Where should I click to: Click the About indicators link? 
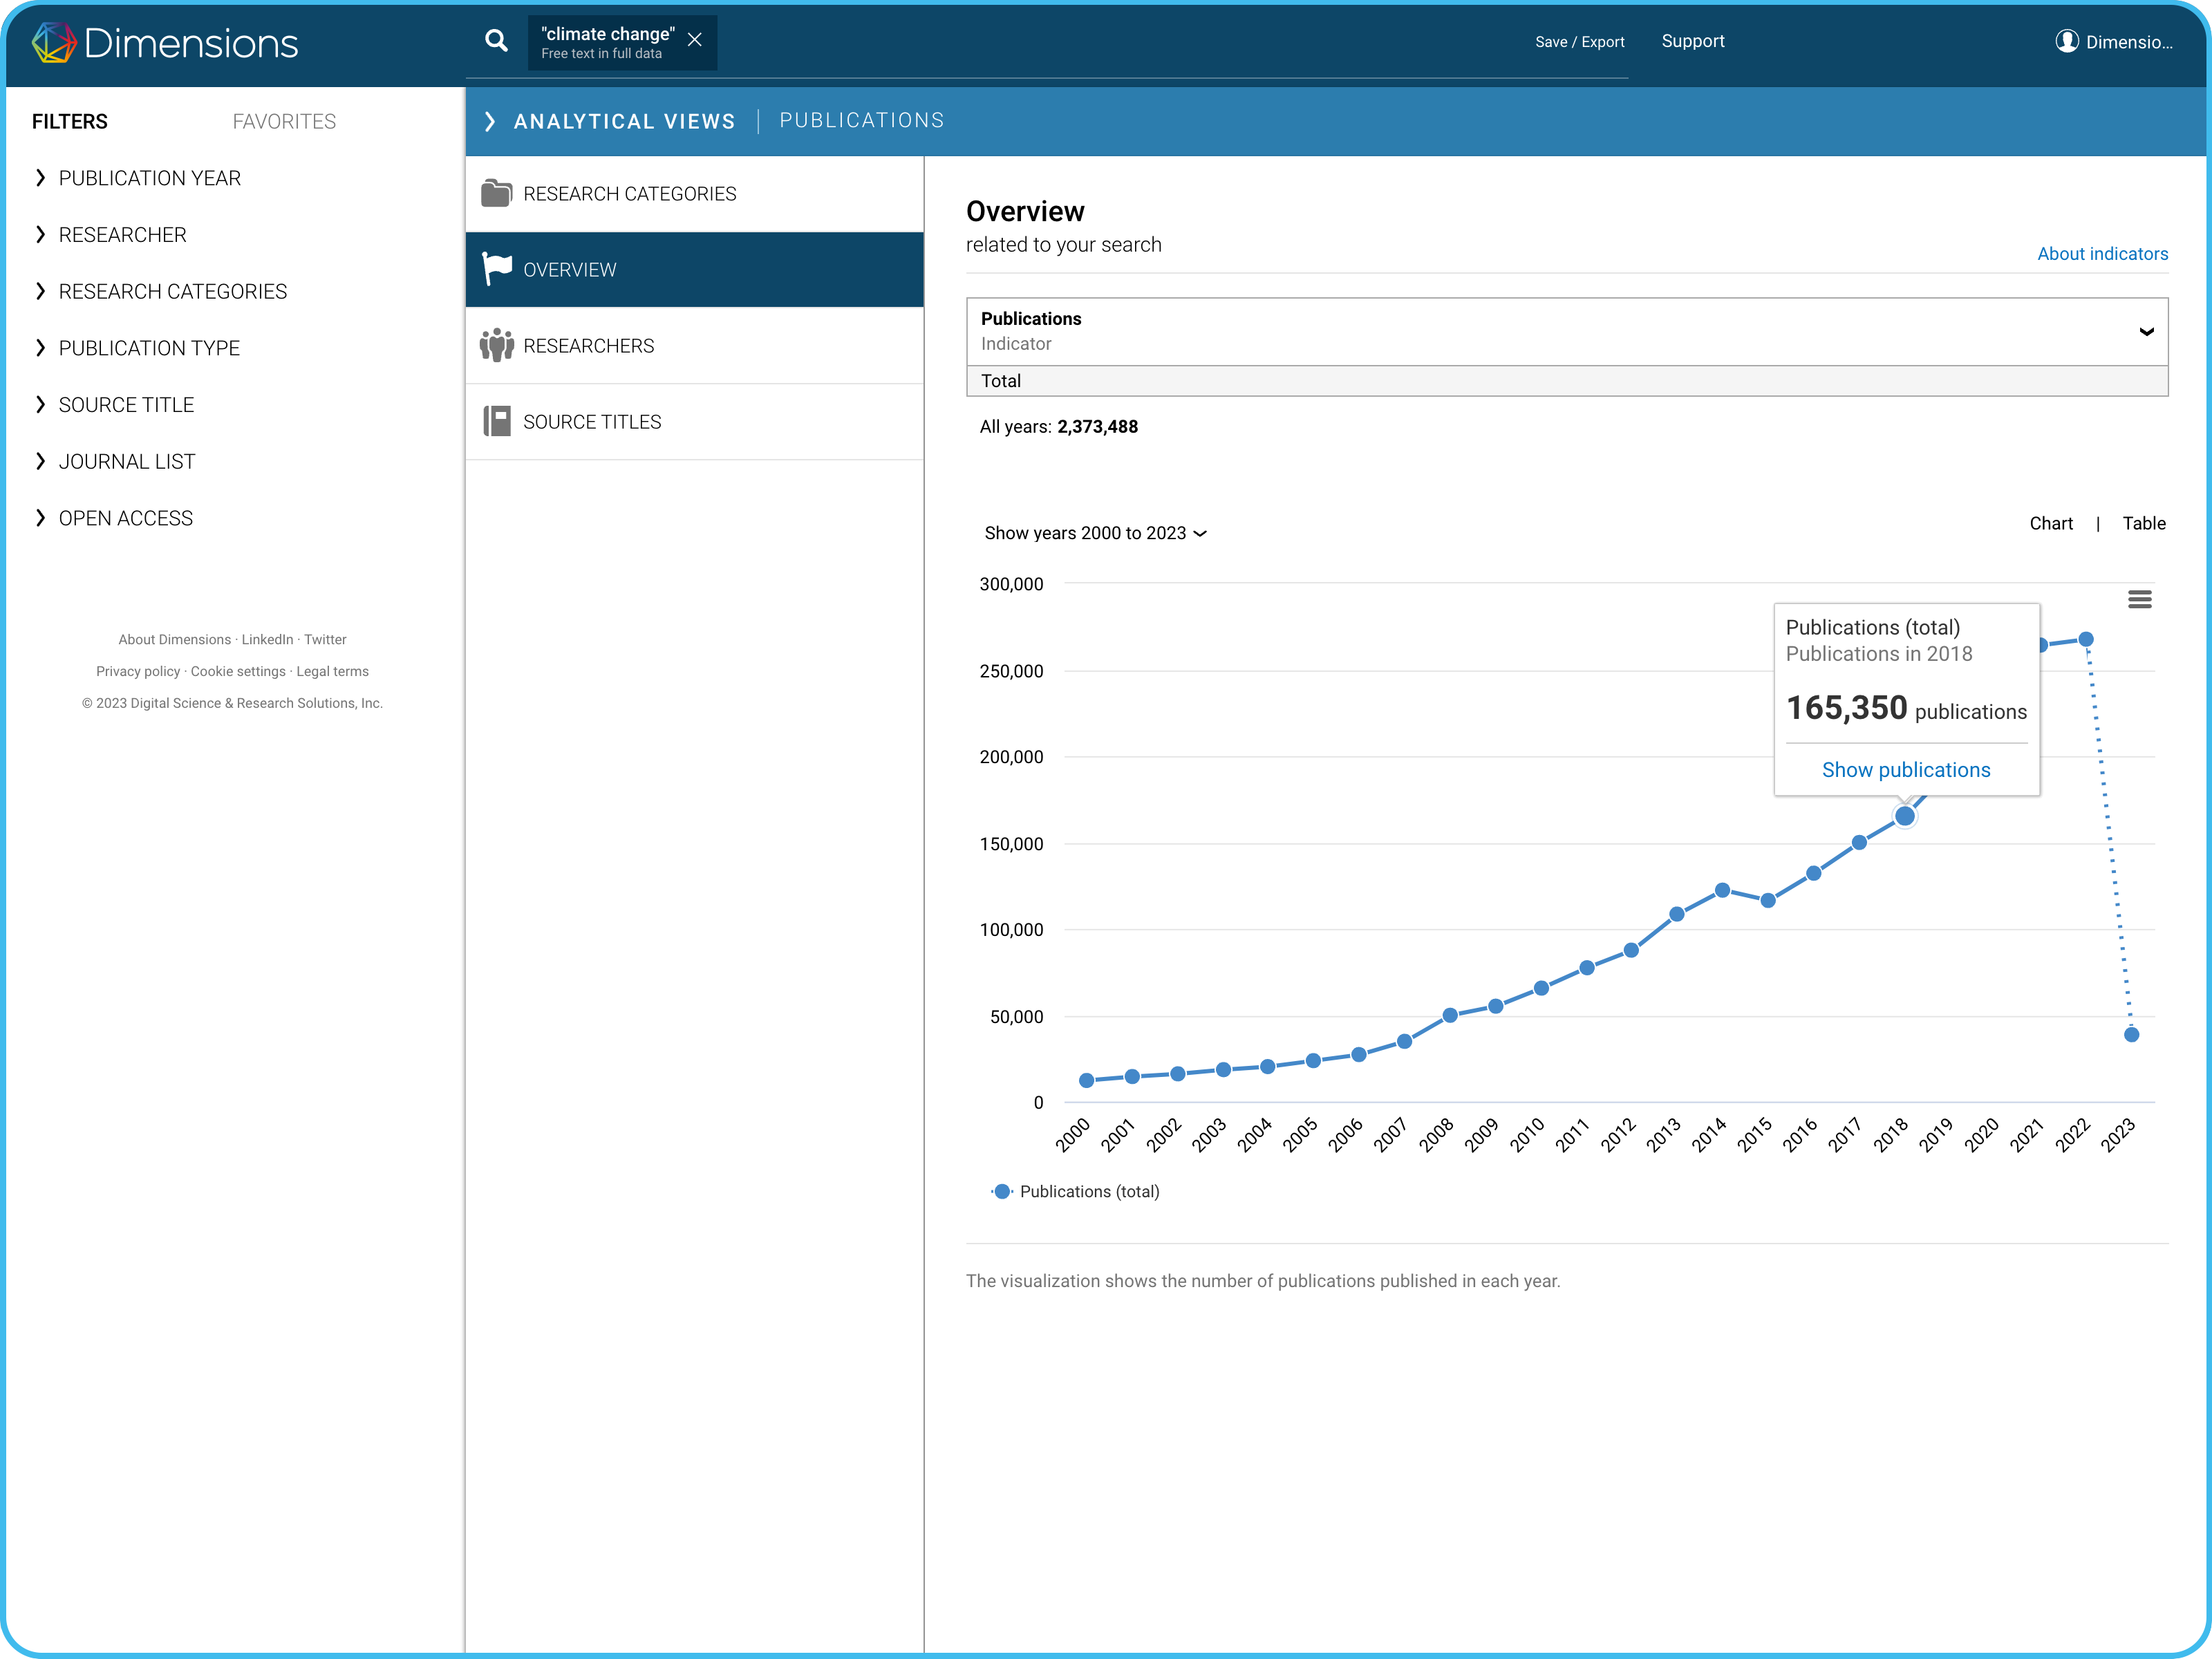point(2102,254)
